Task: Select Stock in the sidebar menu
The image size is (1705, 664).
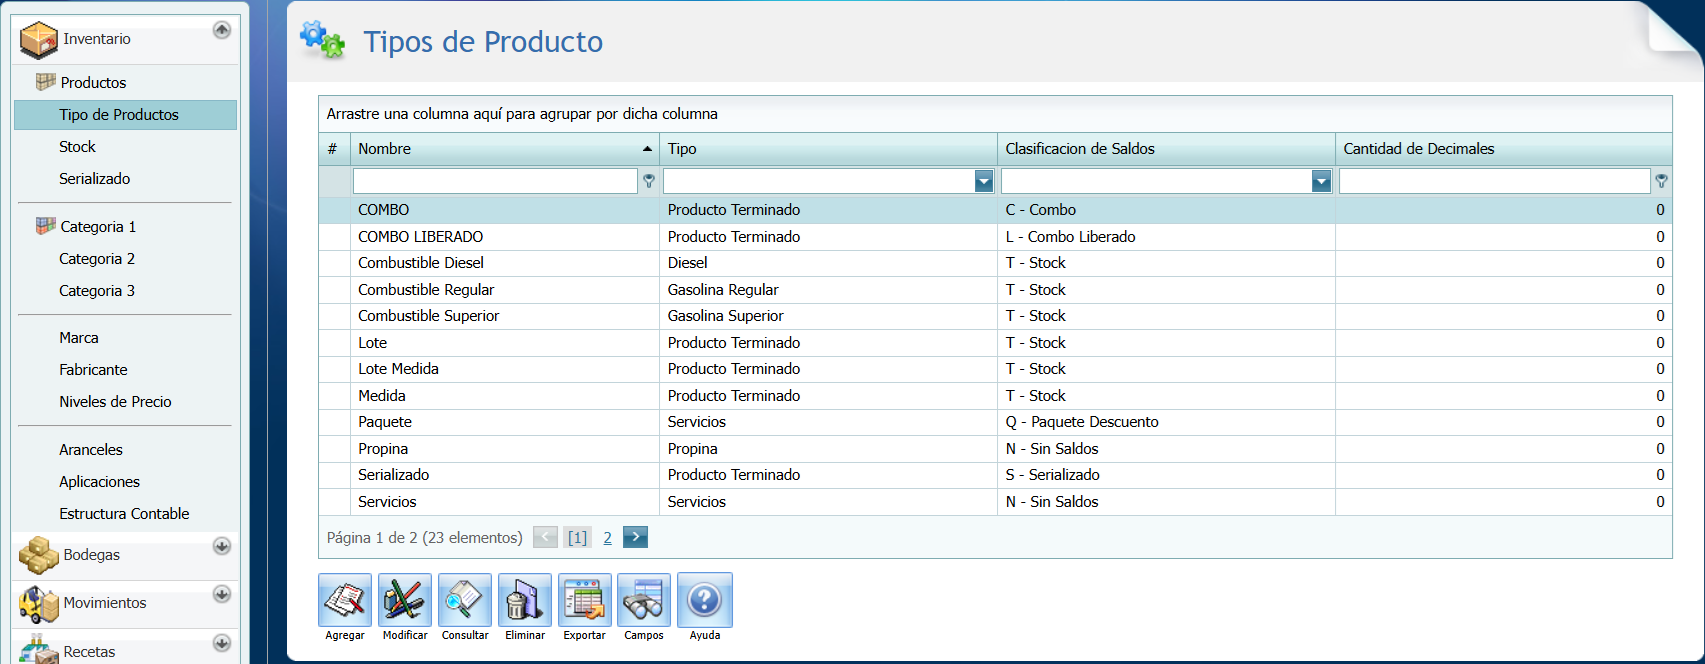Action: pos(77,147)
